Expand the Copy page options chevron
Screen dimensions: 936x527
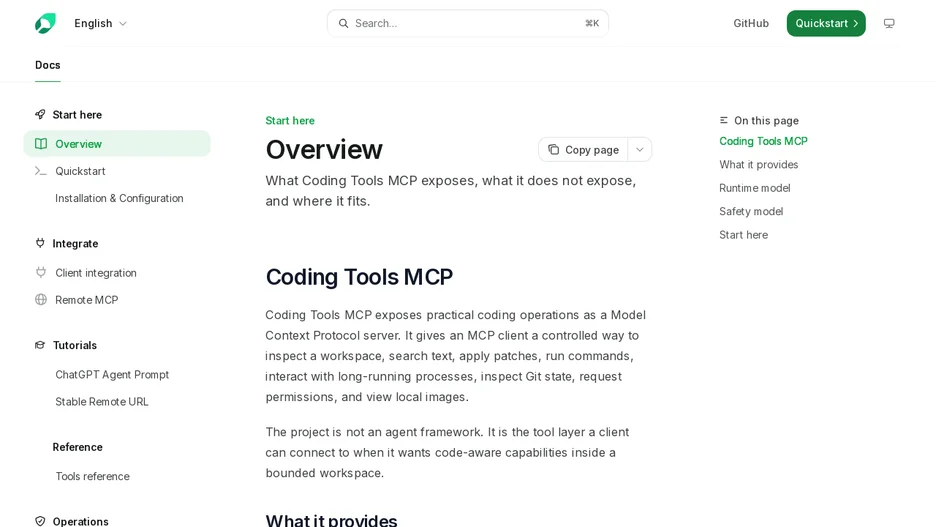[639, 150]
